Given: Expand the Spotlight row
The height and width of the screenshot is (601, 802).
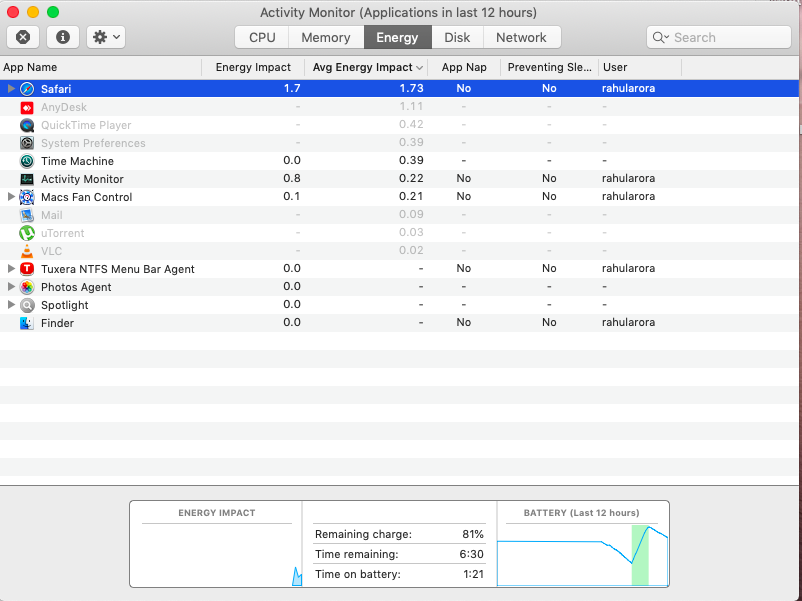Looking at the screenshot, I should click(11, 305).
